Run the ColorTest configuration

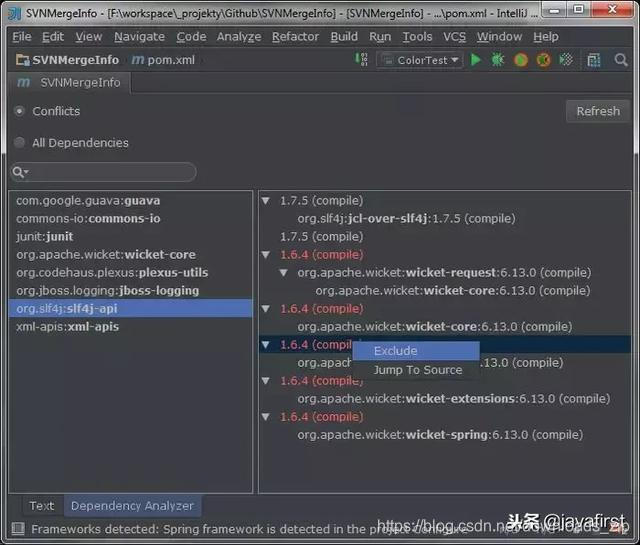[x=476, y=60]
